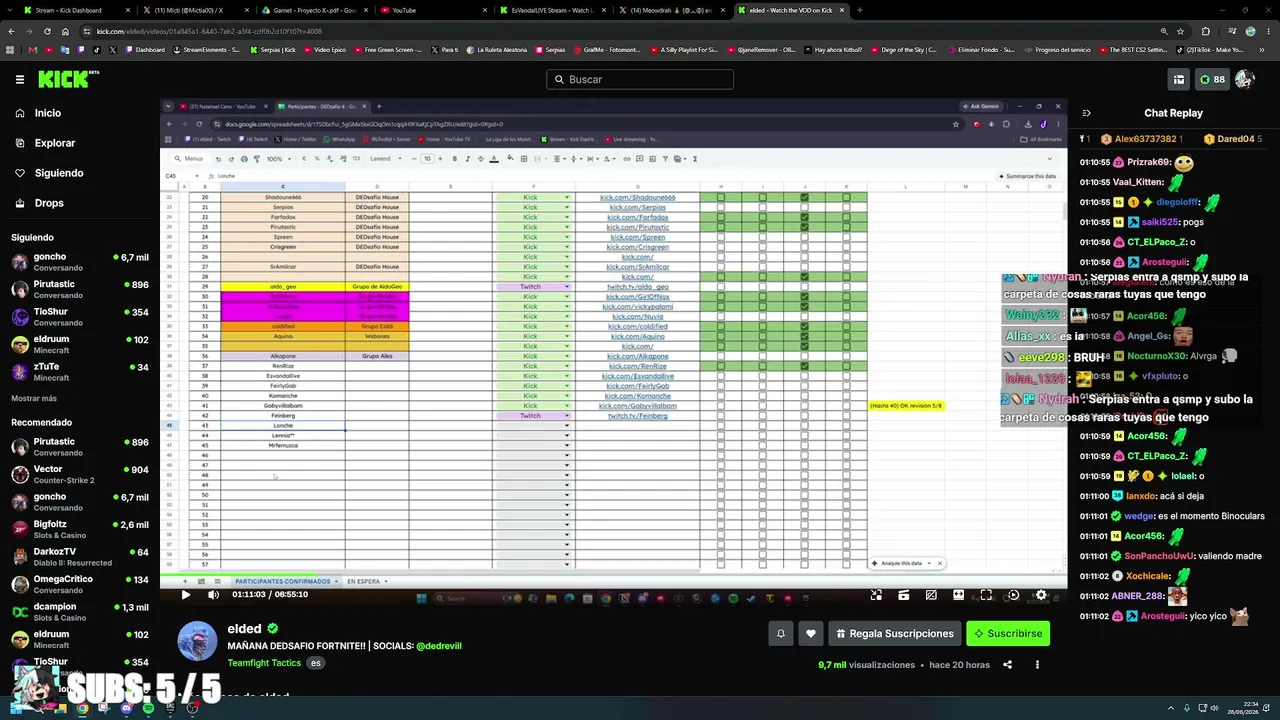Open zTuTe channel in the sidebar
This screenshot has height=720, width=1280.
click(x=80, y=372)
